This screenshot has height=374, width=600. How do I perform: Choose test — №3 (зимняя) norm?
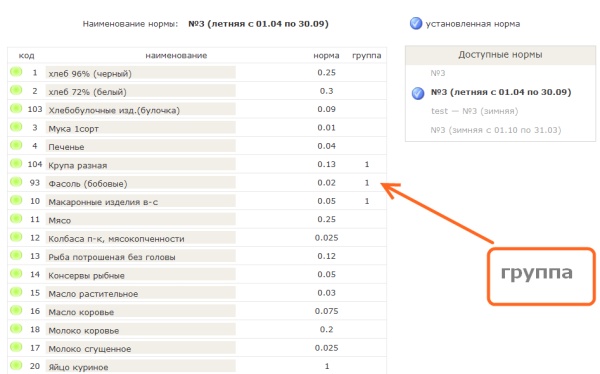pyautogui.click(x=474, y=111)
